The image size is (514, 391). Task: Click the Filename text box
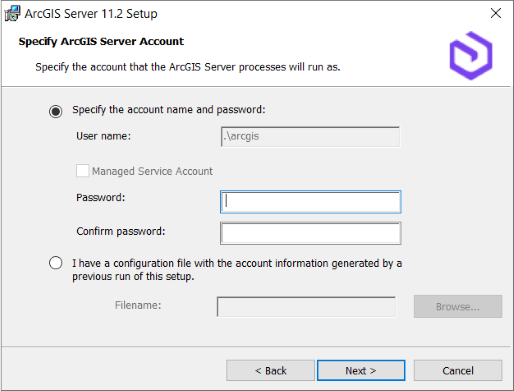point(306,306)
